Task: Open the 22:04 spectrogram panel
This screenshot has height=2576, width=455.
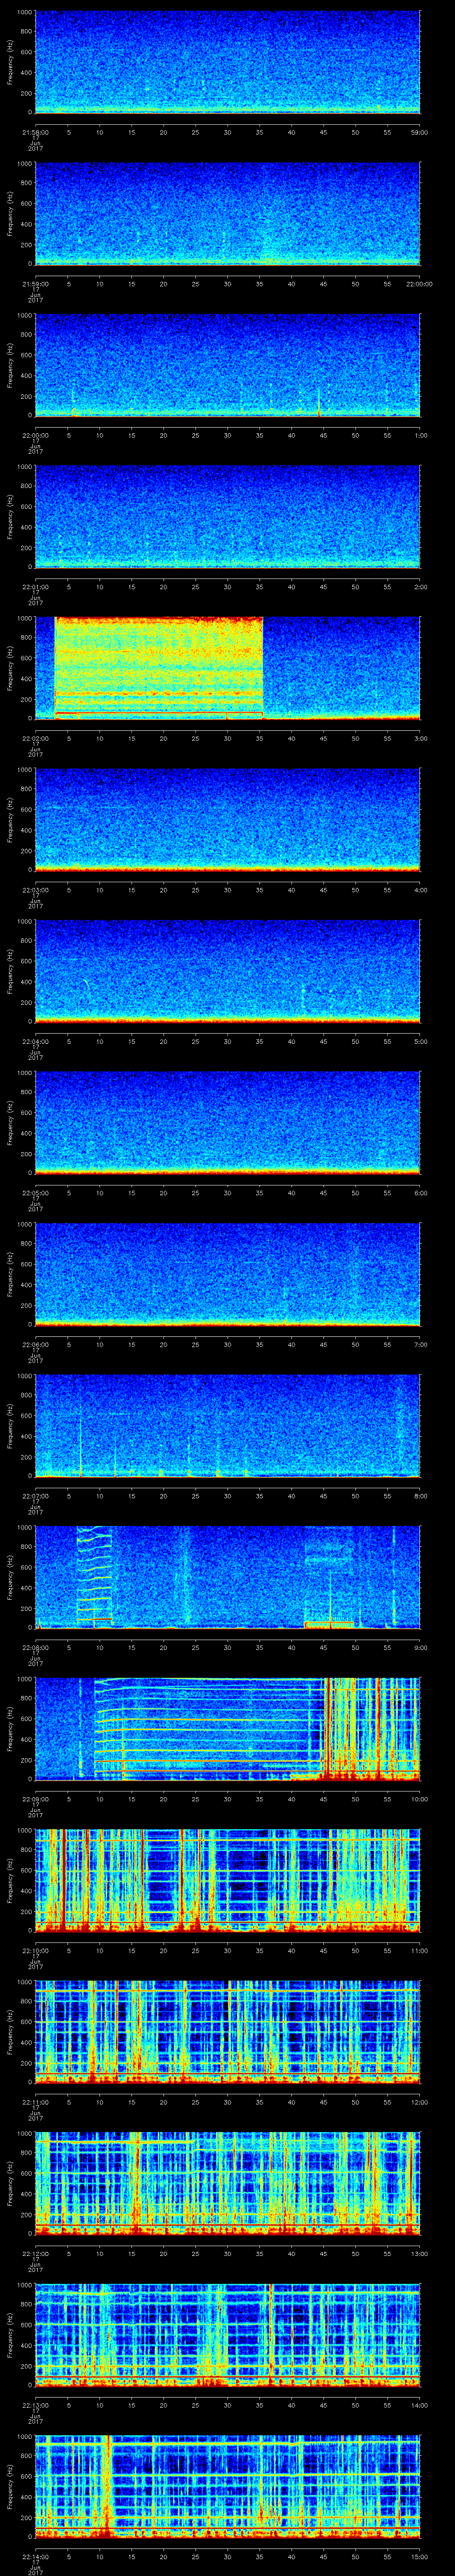Action: click(x=227, y=971)
